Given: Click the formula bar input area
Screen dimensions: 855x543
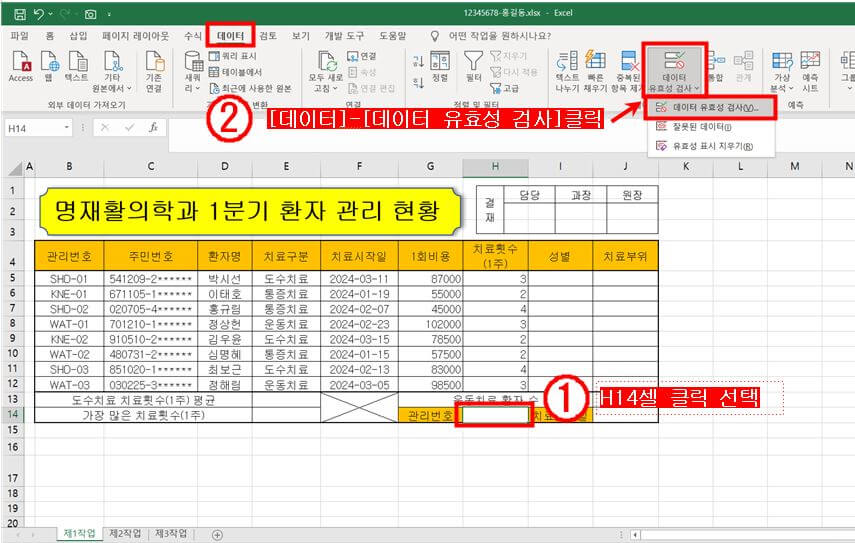Looking at the screenshot, I should (510, 135).
